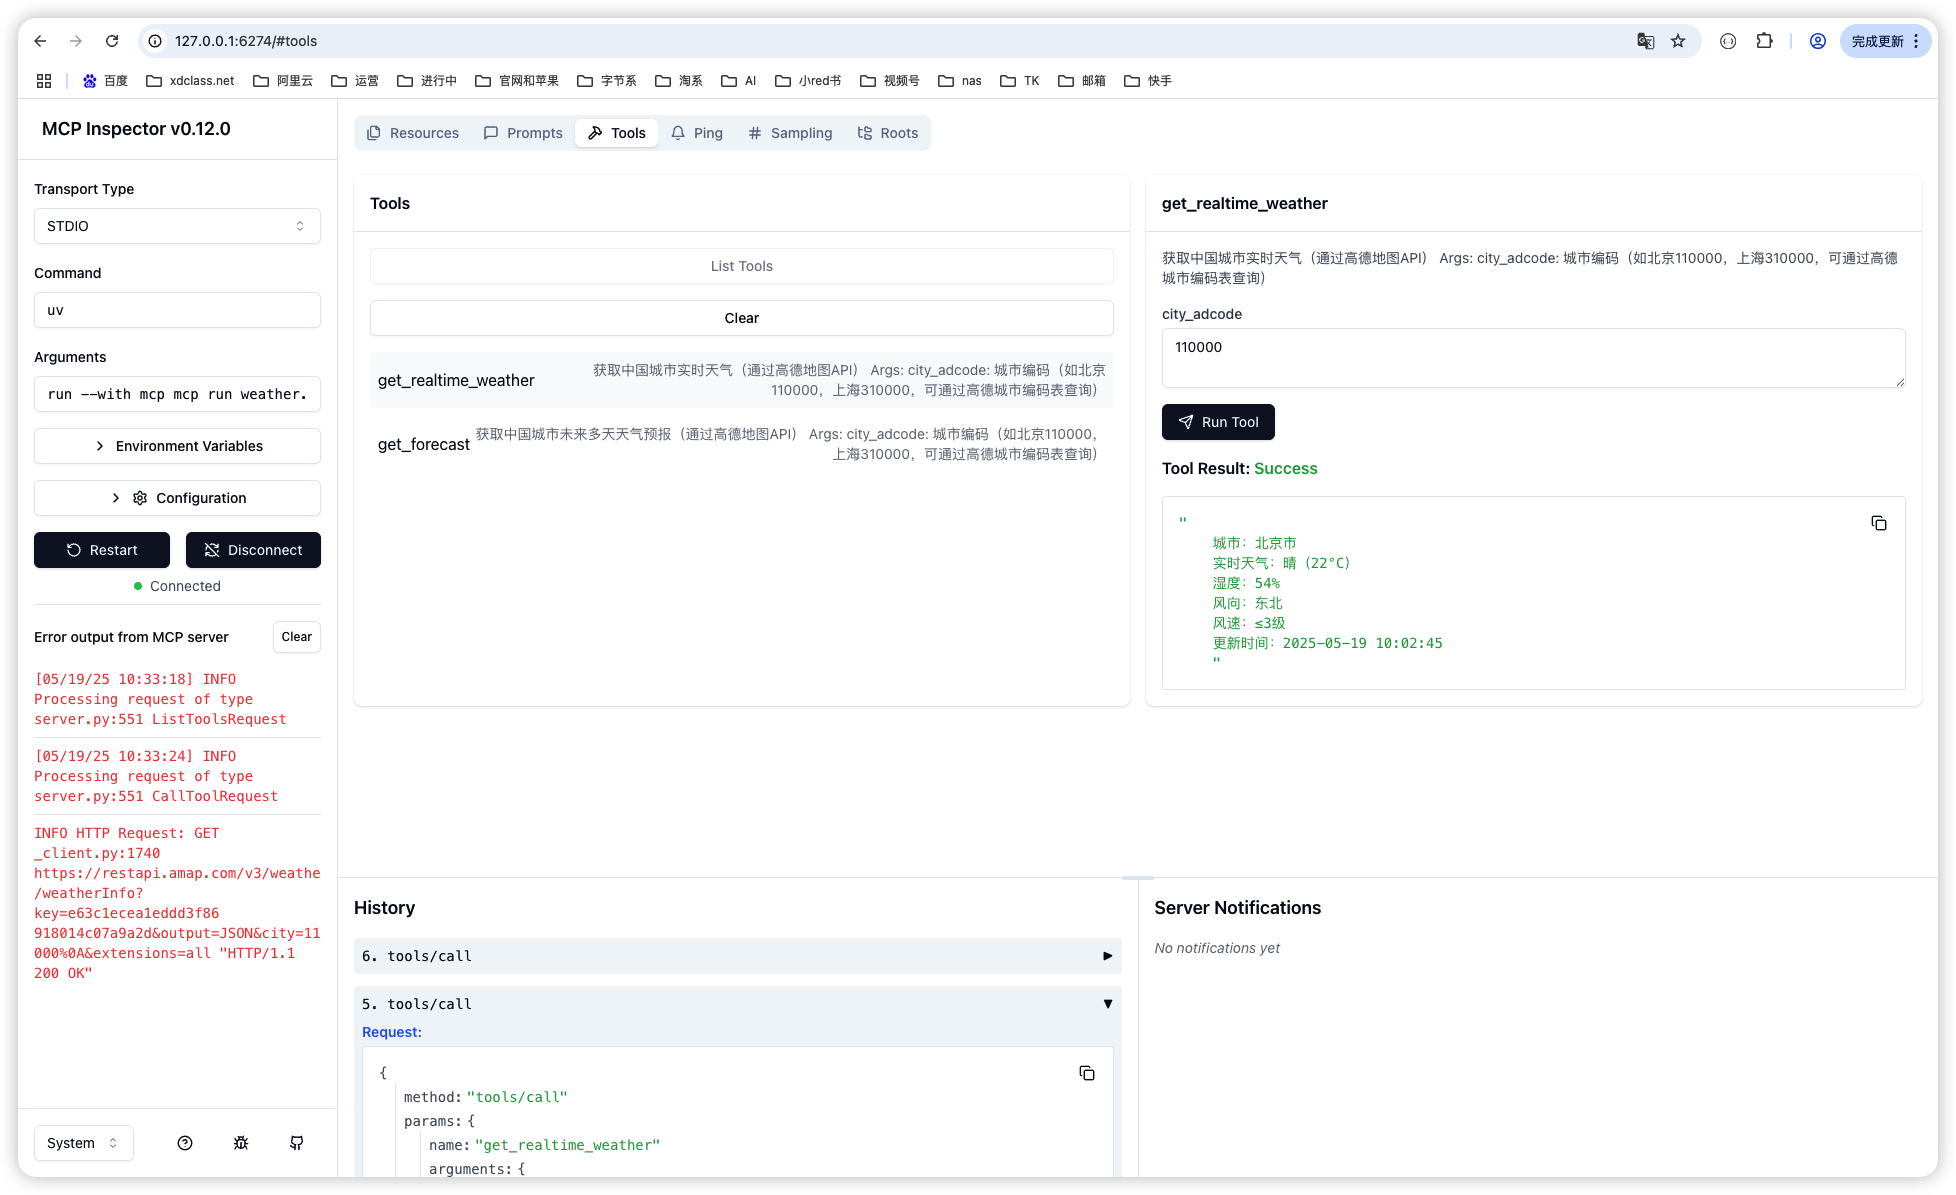Bookmark this page with the star icon

1678,41
